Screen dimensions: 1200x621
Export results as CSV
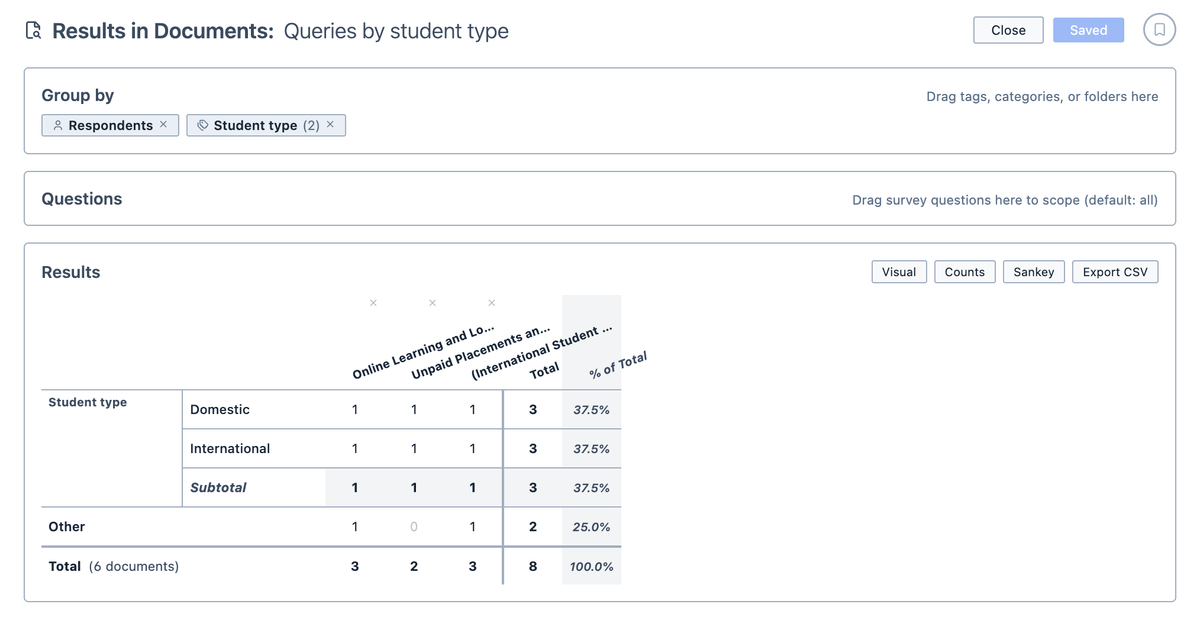[1115, 272]
